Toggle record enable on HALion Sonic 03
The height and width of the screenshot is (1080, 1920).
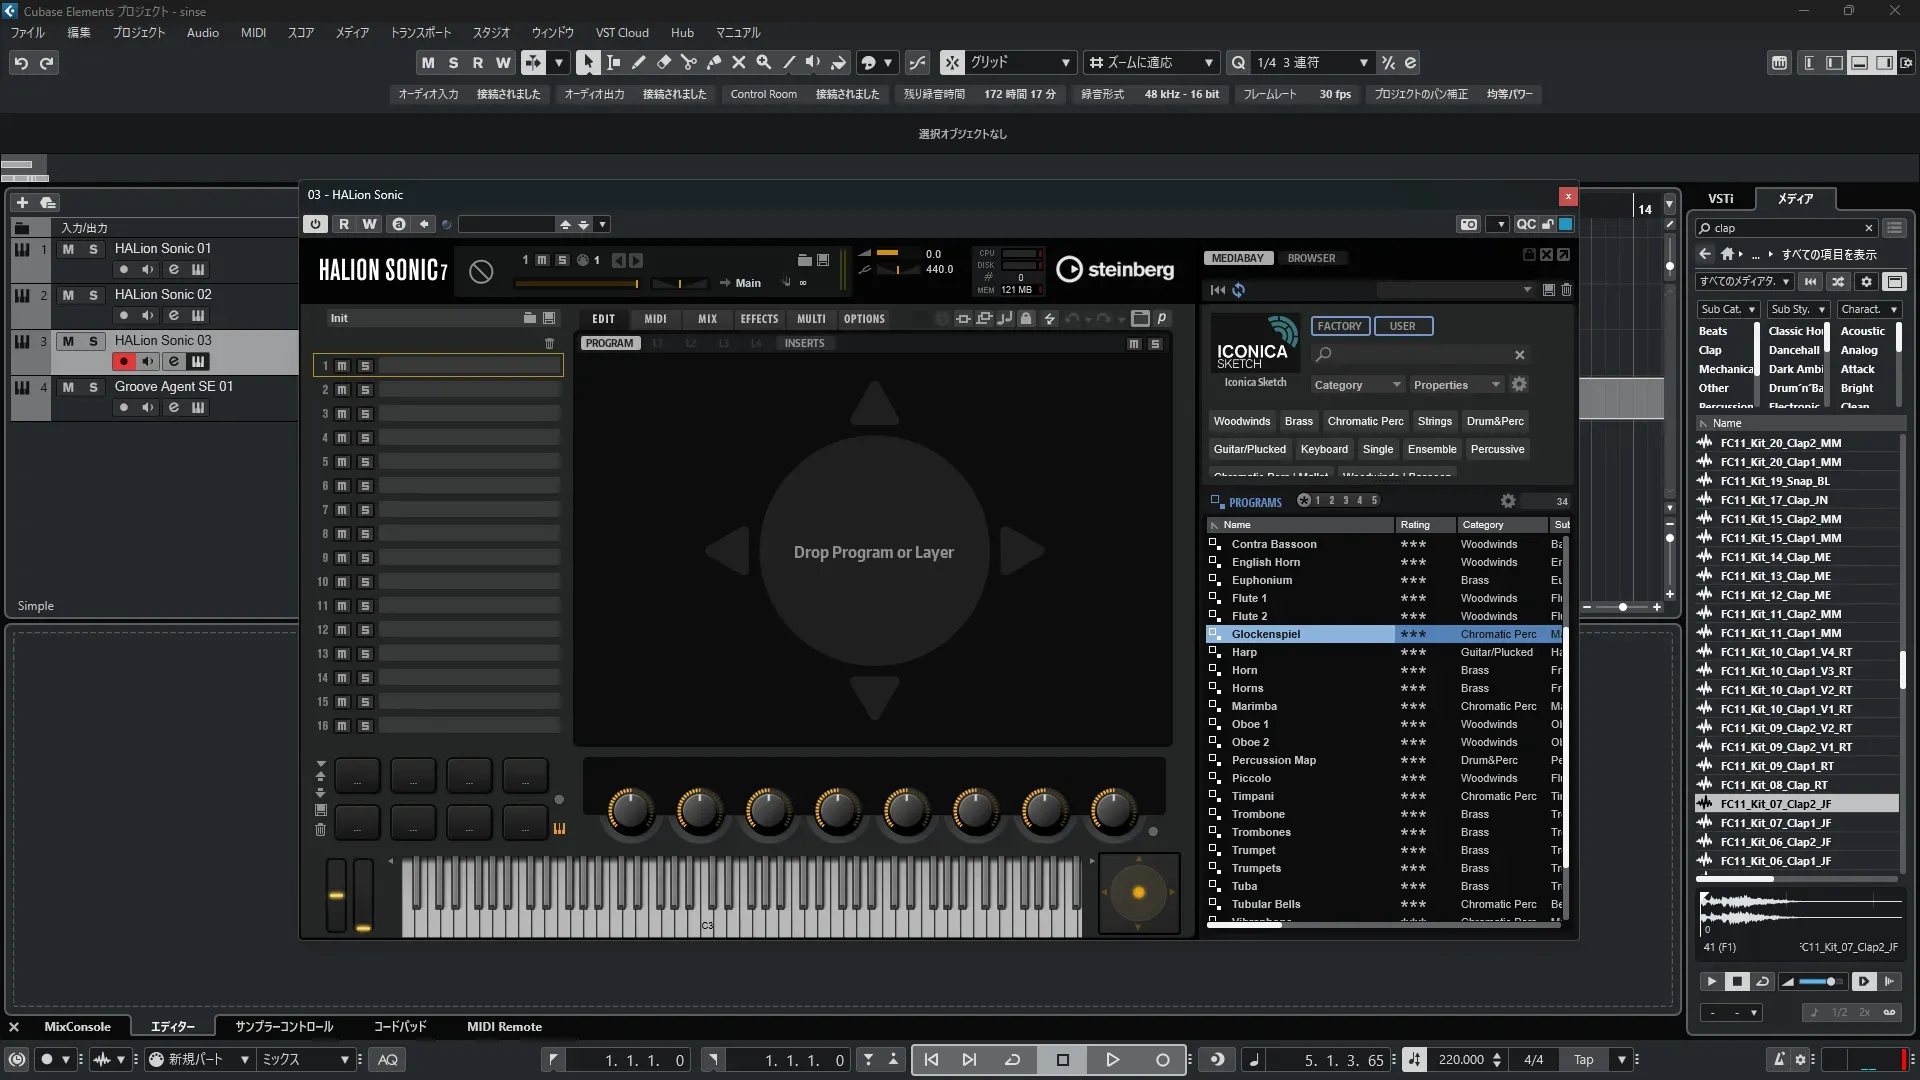coord(123,362)
